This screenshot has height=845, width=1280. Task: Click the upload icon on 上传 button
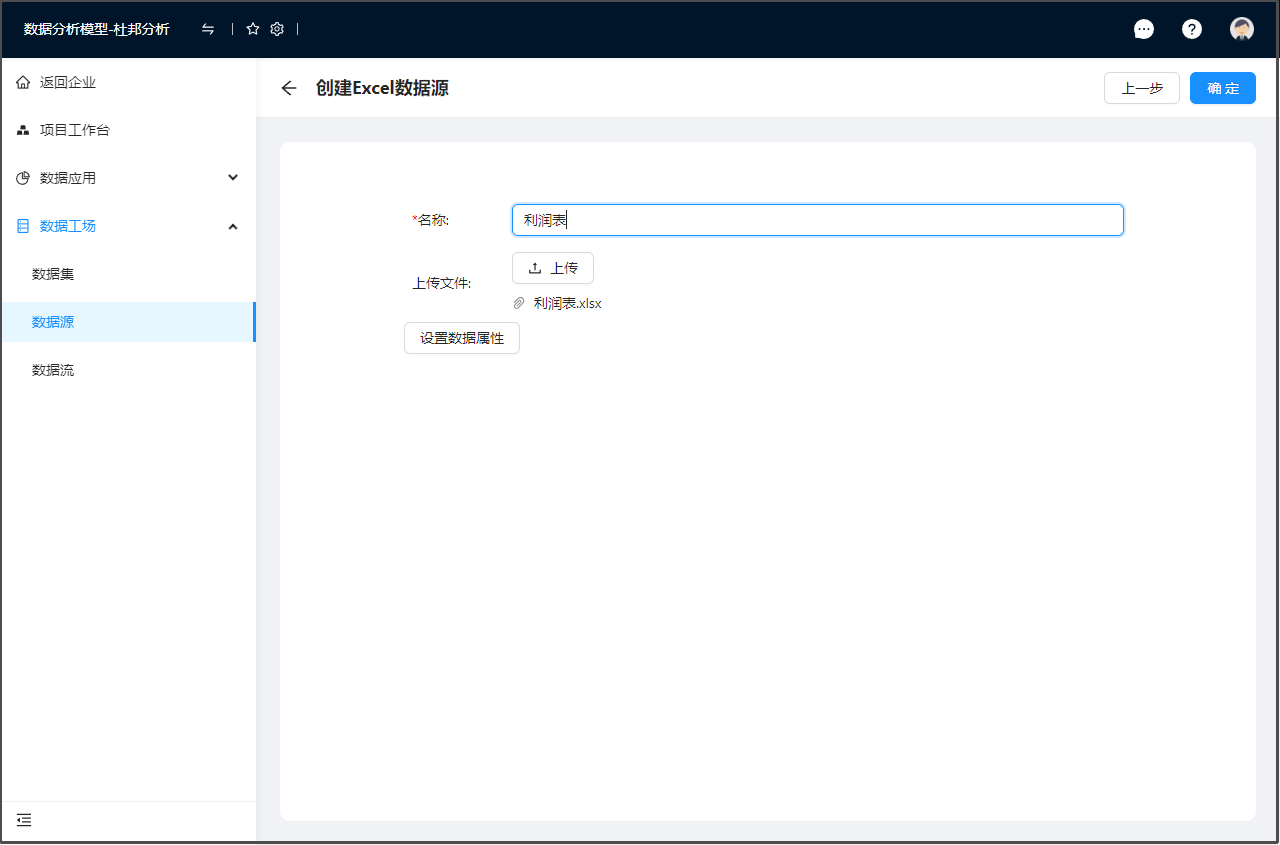536,267
